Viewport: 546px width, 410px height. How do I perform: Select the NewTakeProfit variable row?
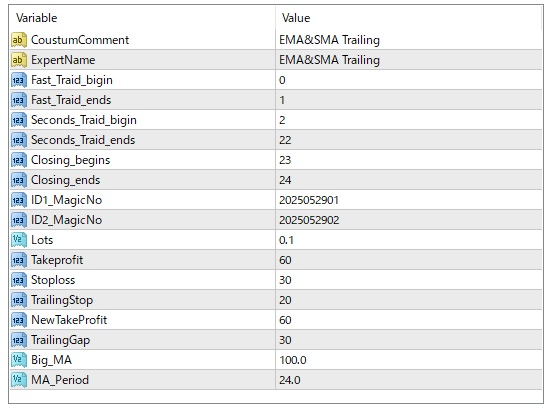click(276, 320)
